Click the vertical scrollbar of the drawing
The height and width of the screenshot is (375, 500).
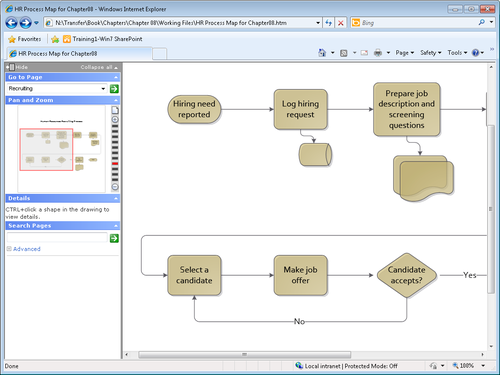tap(491, 209)
